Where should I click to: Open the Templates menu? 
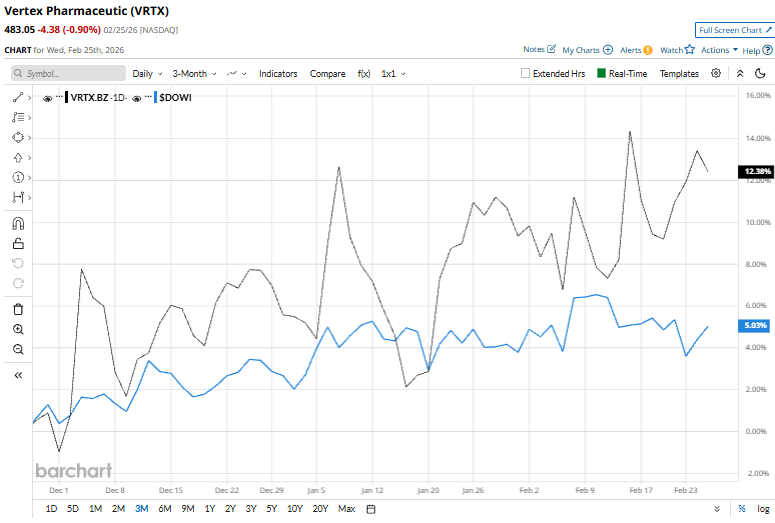[x=679, y=74]
